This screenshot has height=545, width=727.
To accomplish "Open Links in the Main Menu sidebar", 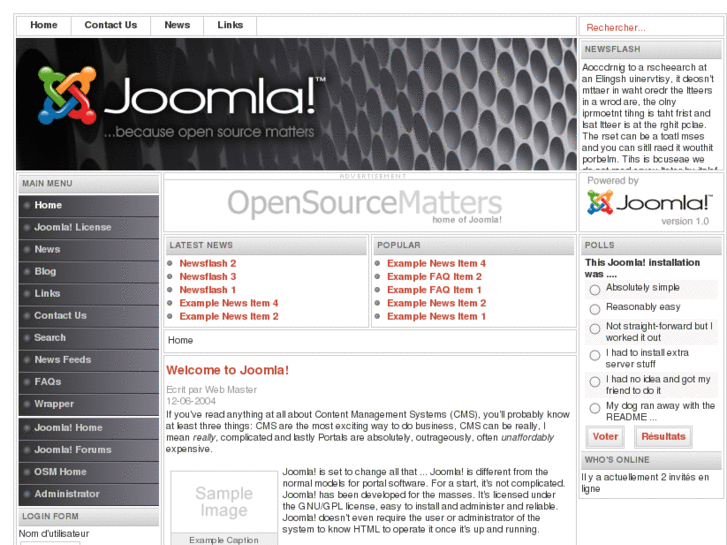I will coord(89,294).
